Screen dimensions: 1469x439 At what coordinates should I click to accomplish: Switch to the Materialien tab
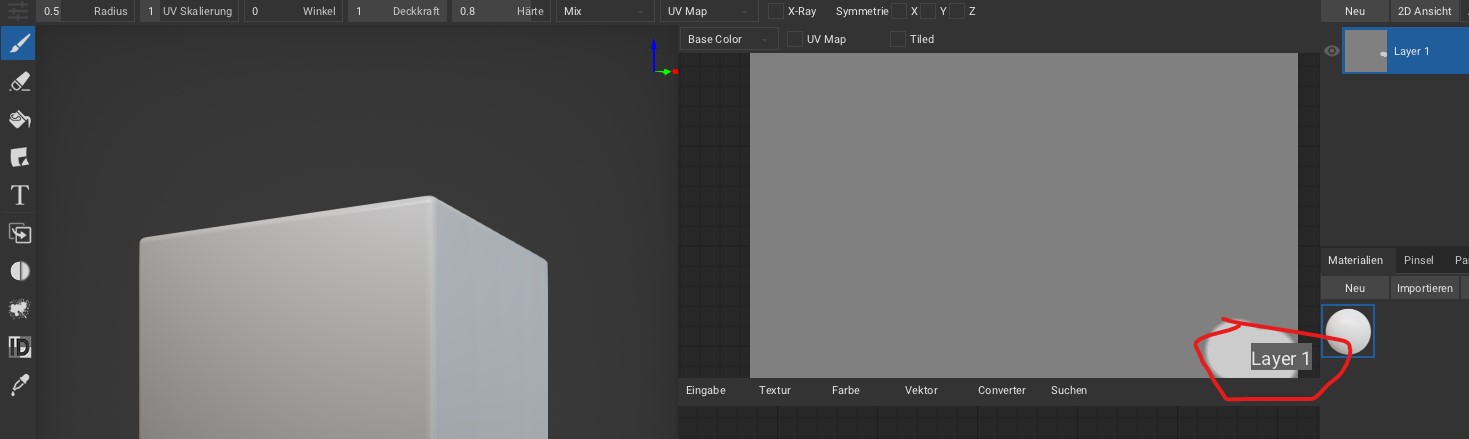point(1355,260)
